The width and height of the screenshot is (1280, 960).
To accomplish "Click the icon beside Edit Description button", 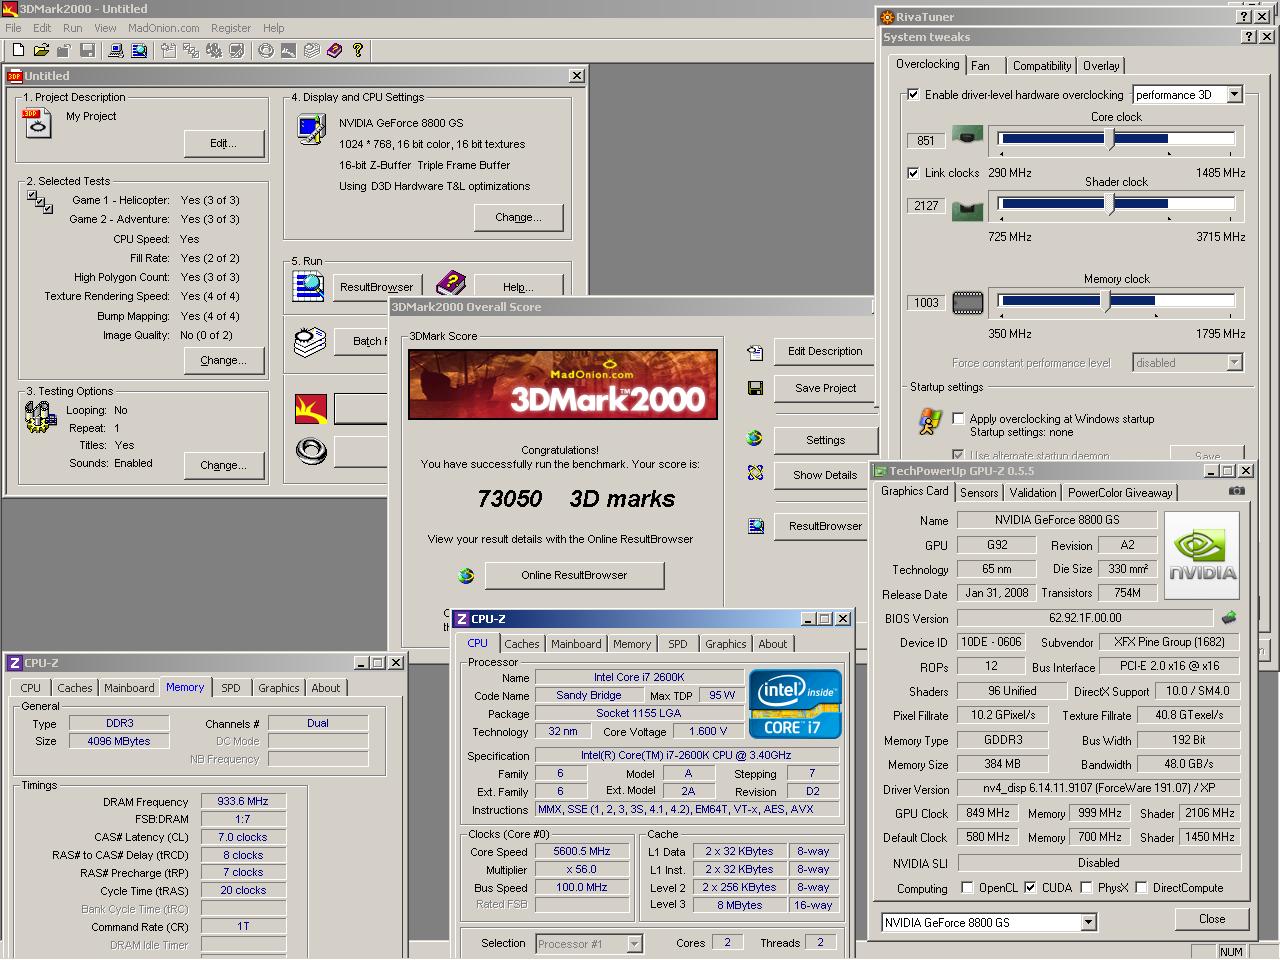I will pos(755,352).
